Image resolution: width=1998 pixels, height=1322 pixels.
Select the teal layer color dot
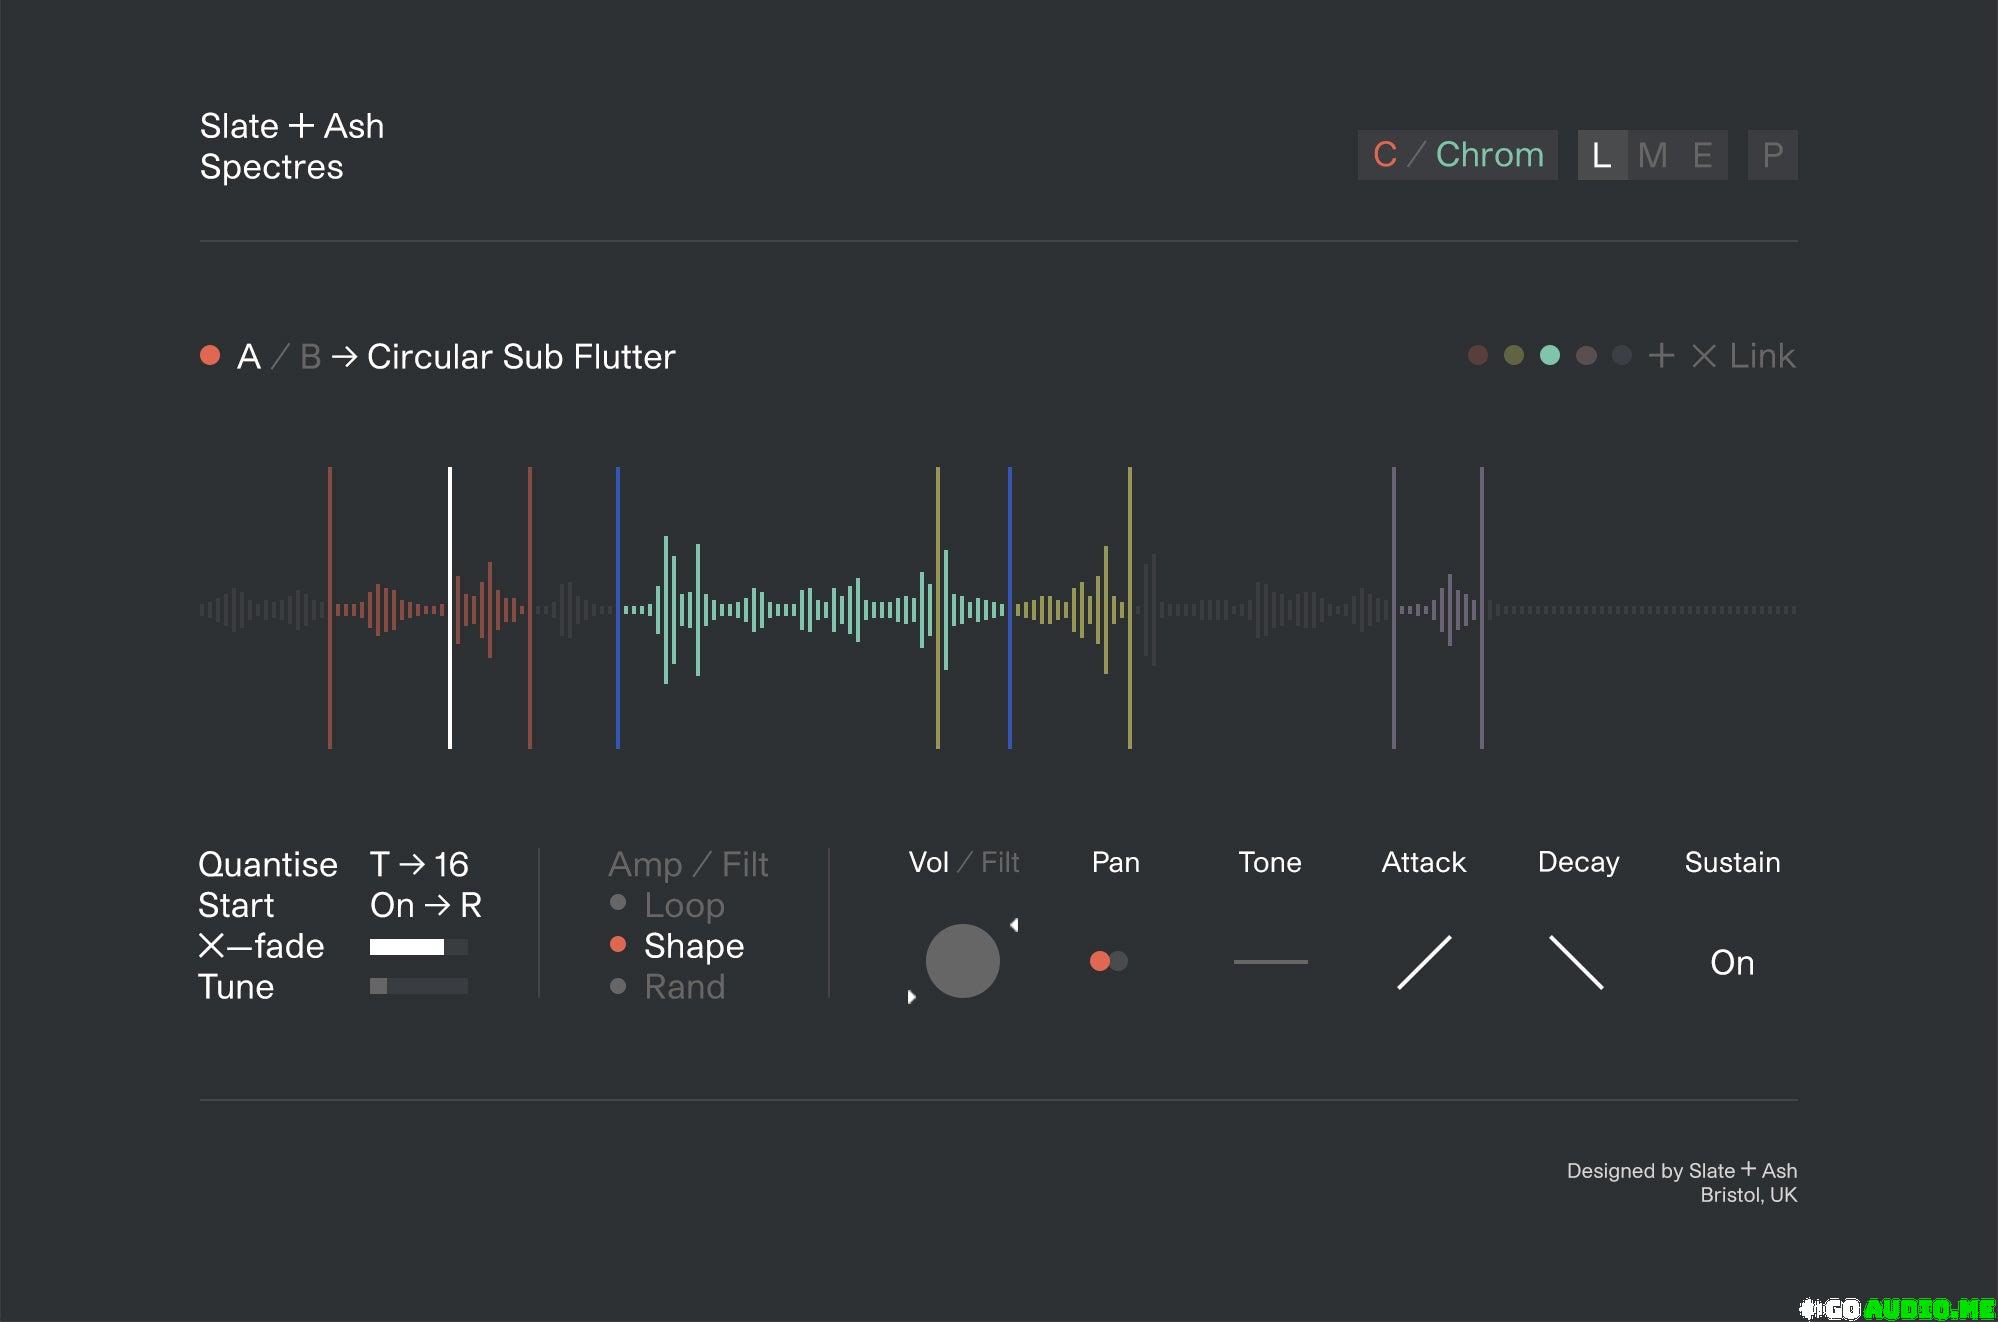point(1550,356)
